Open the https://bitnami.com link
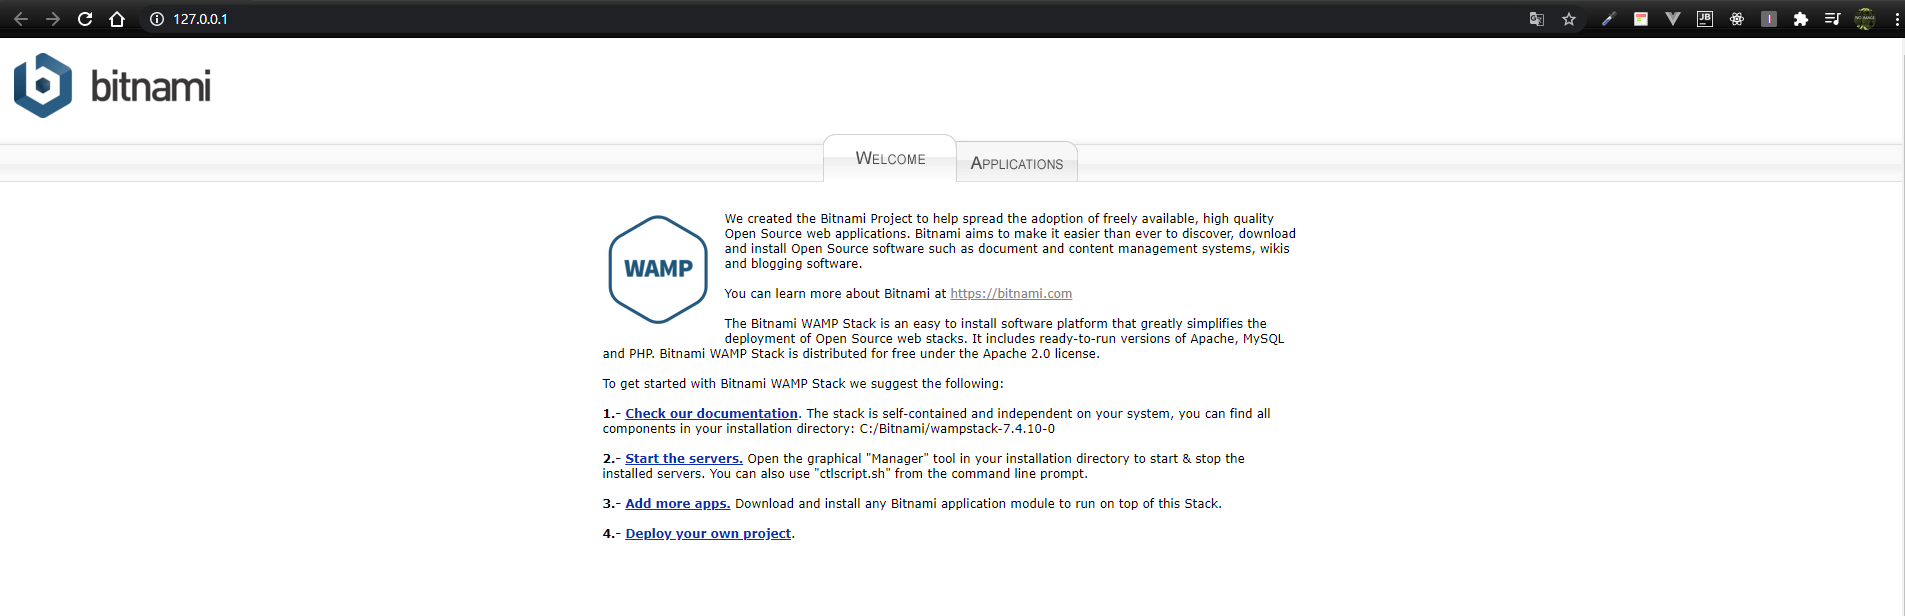 coord(1011,294)
